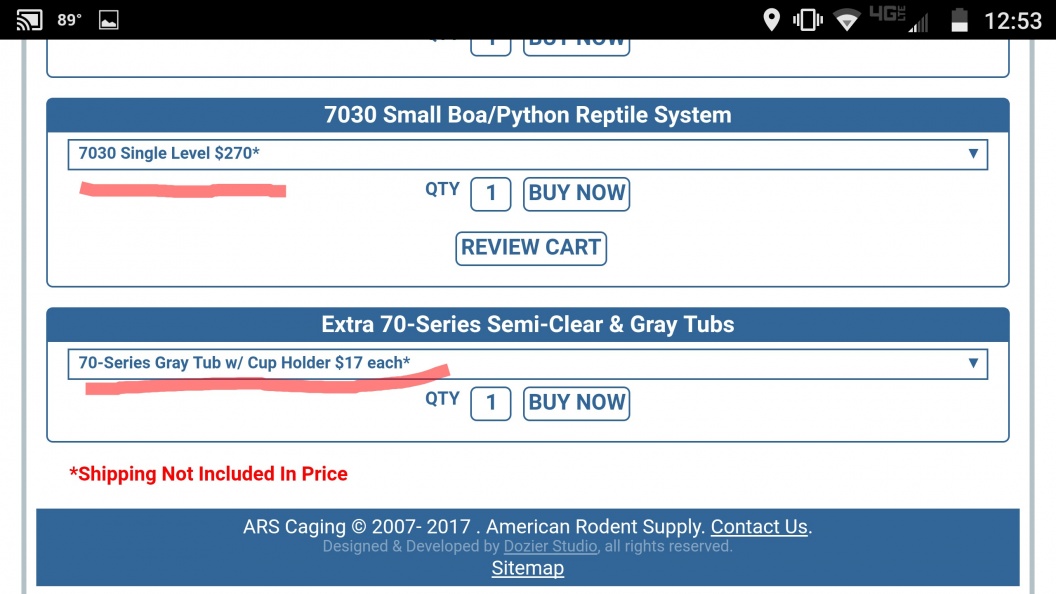Click the arrow on the 7030 system selector
The height and width of the screenshot is (594, 1056).
972,154
